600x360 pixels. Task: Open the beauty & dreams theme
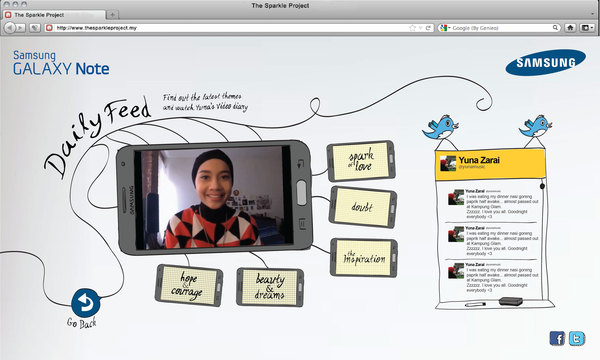point(270,287)
